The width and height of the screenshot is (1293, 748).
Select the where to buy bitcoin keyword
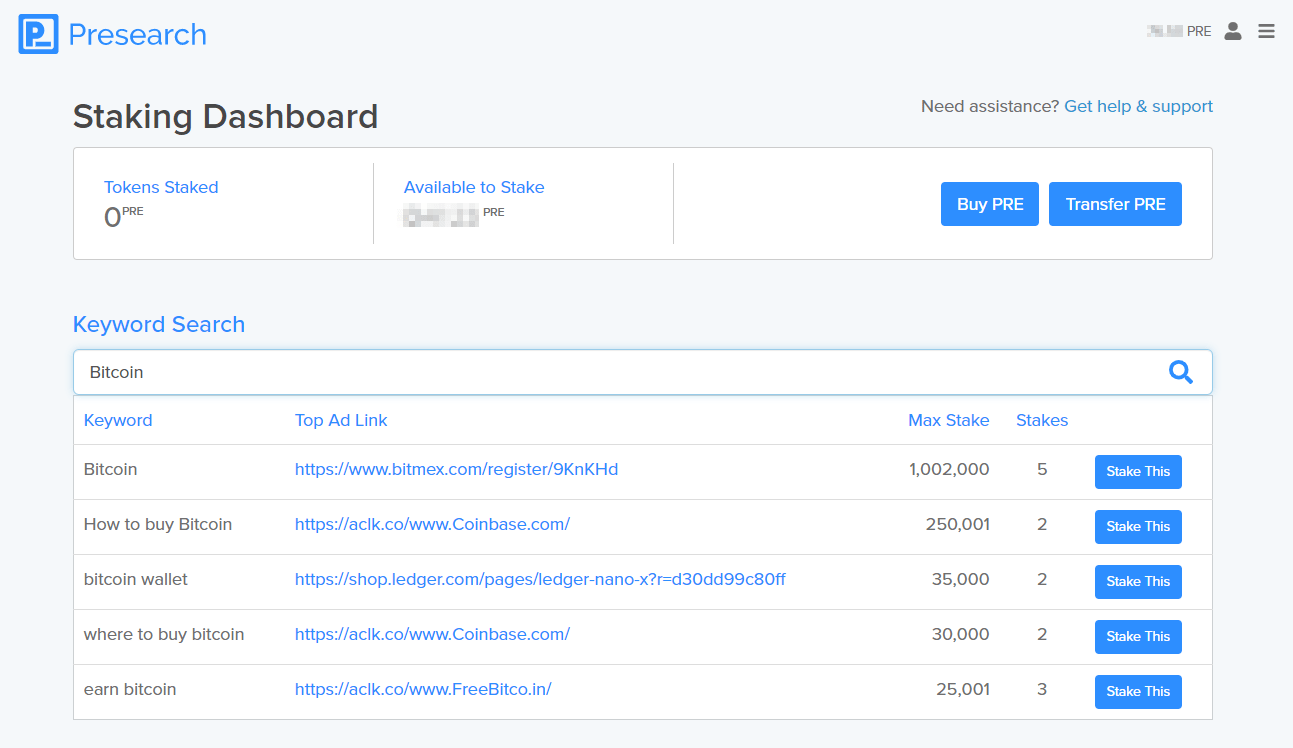pos(164,634)
